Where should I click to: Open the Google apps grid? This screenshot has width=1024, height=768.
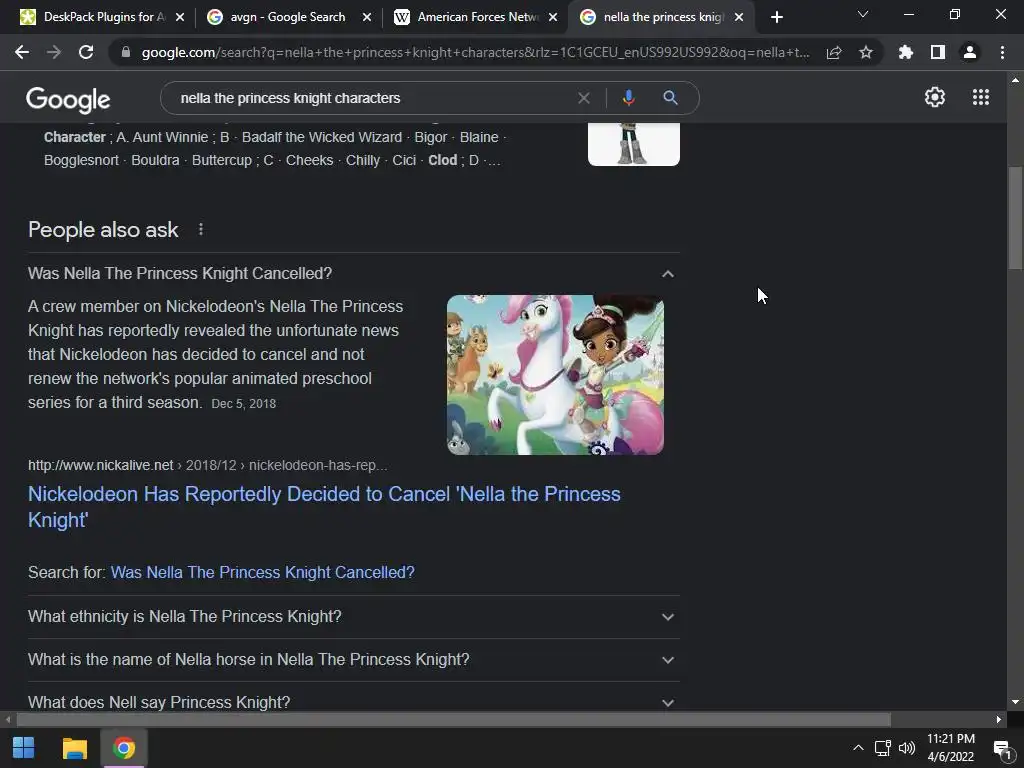tap(981, 97)
